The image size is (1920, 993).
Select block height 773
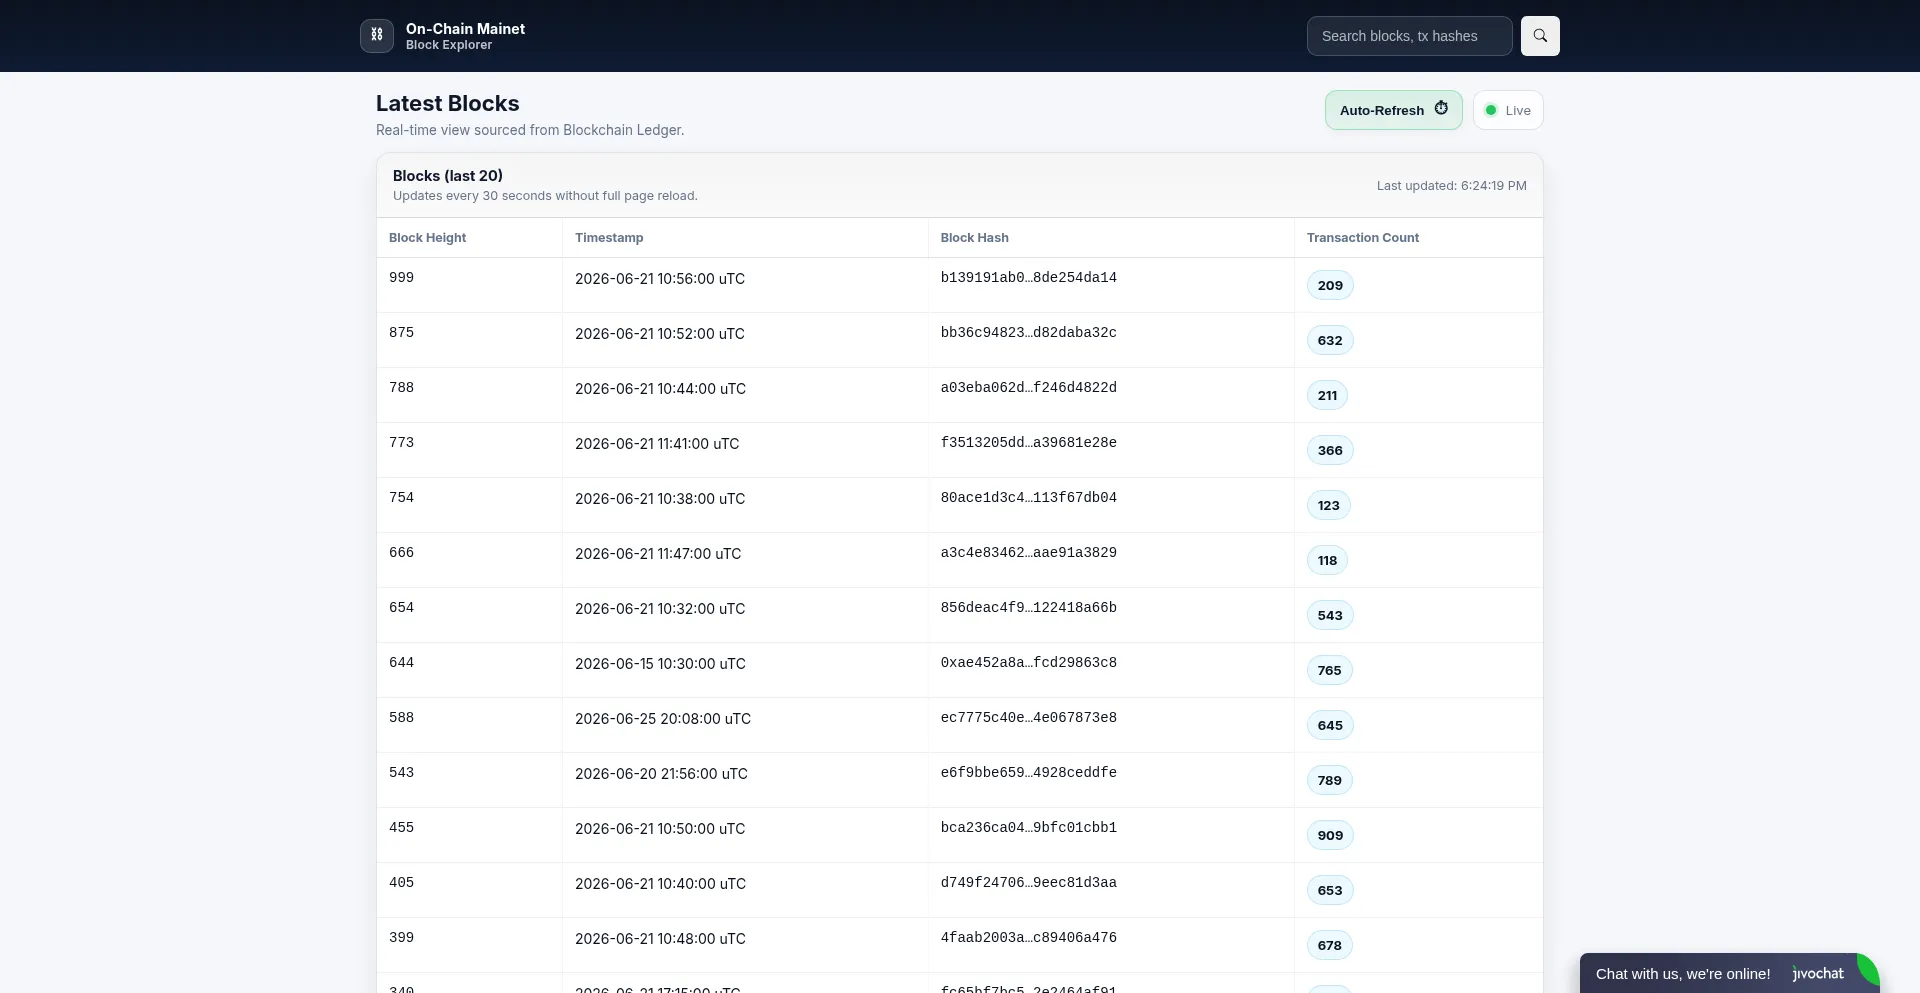click(401, 443)
